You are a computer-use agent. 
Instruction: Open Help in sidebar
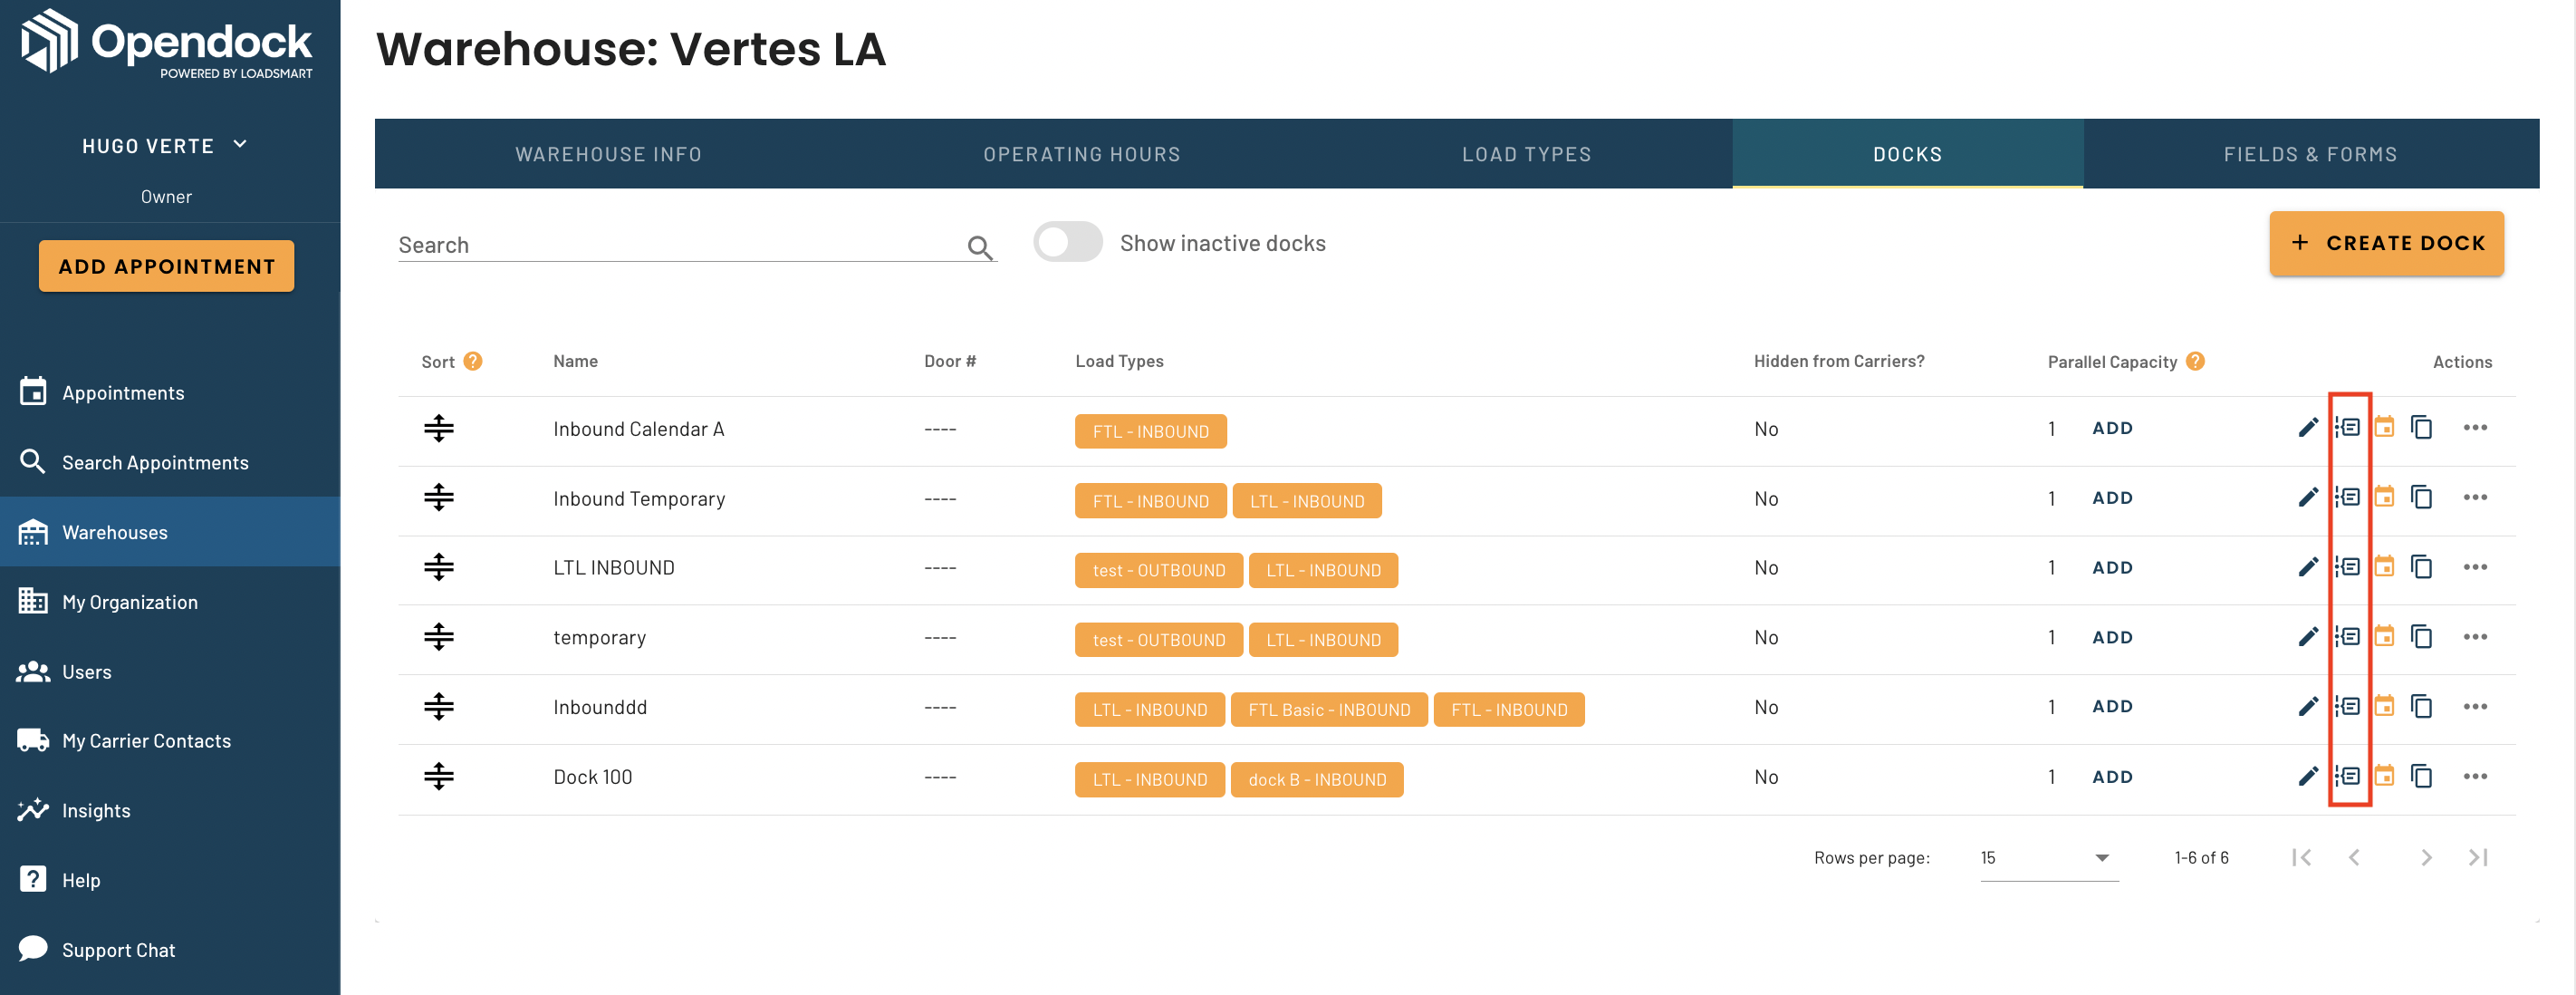point(170,880)
